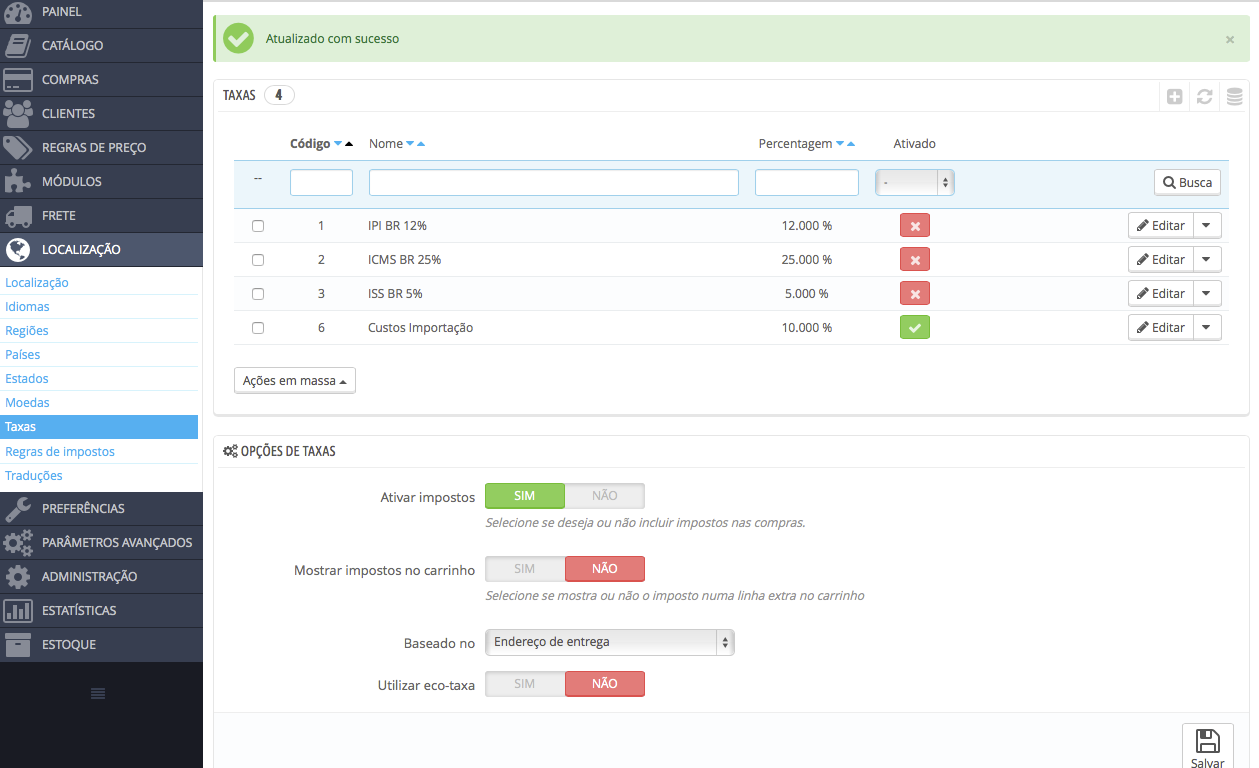Click the Estoque archive box icon
Image resolution: width=1259 pixels, height=768 pixels.
[x=18, y=644]
